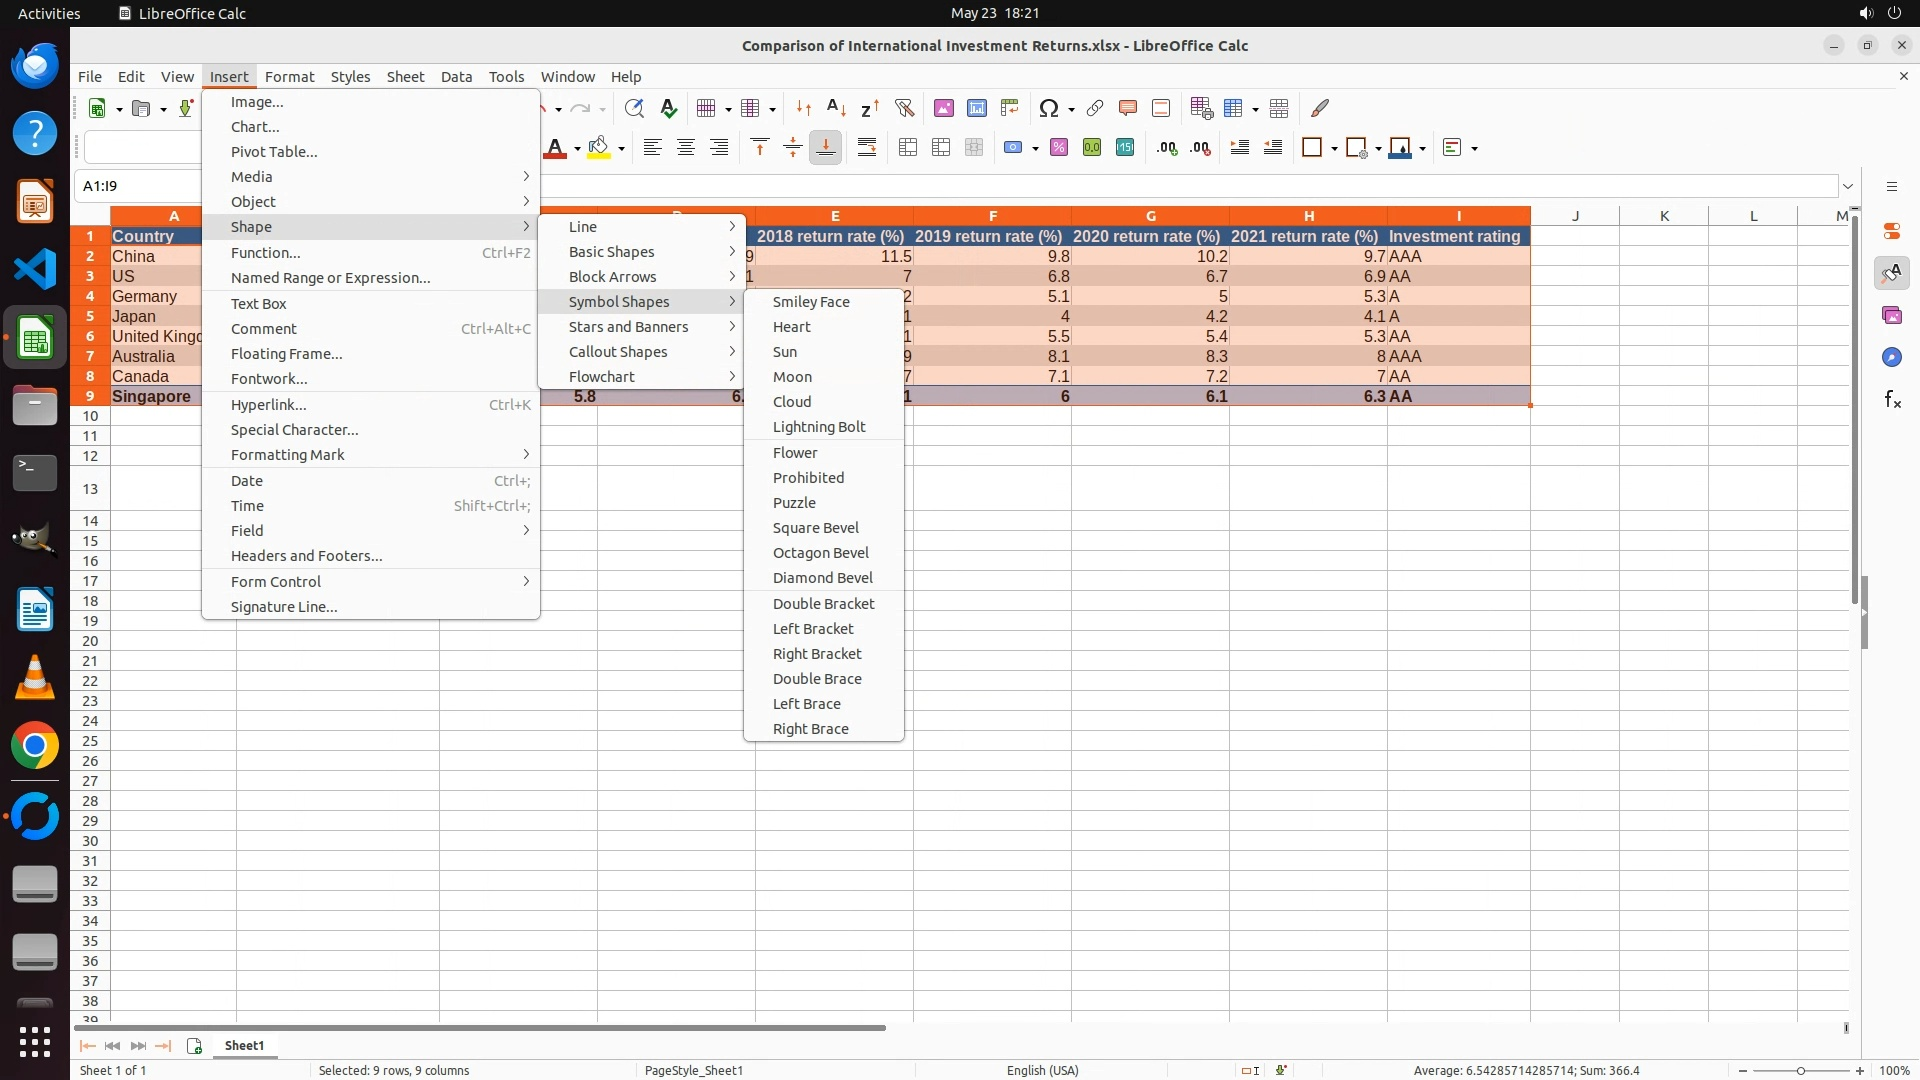Expand the formula bar chevron

[x=1848, y=186]
